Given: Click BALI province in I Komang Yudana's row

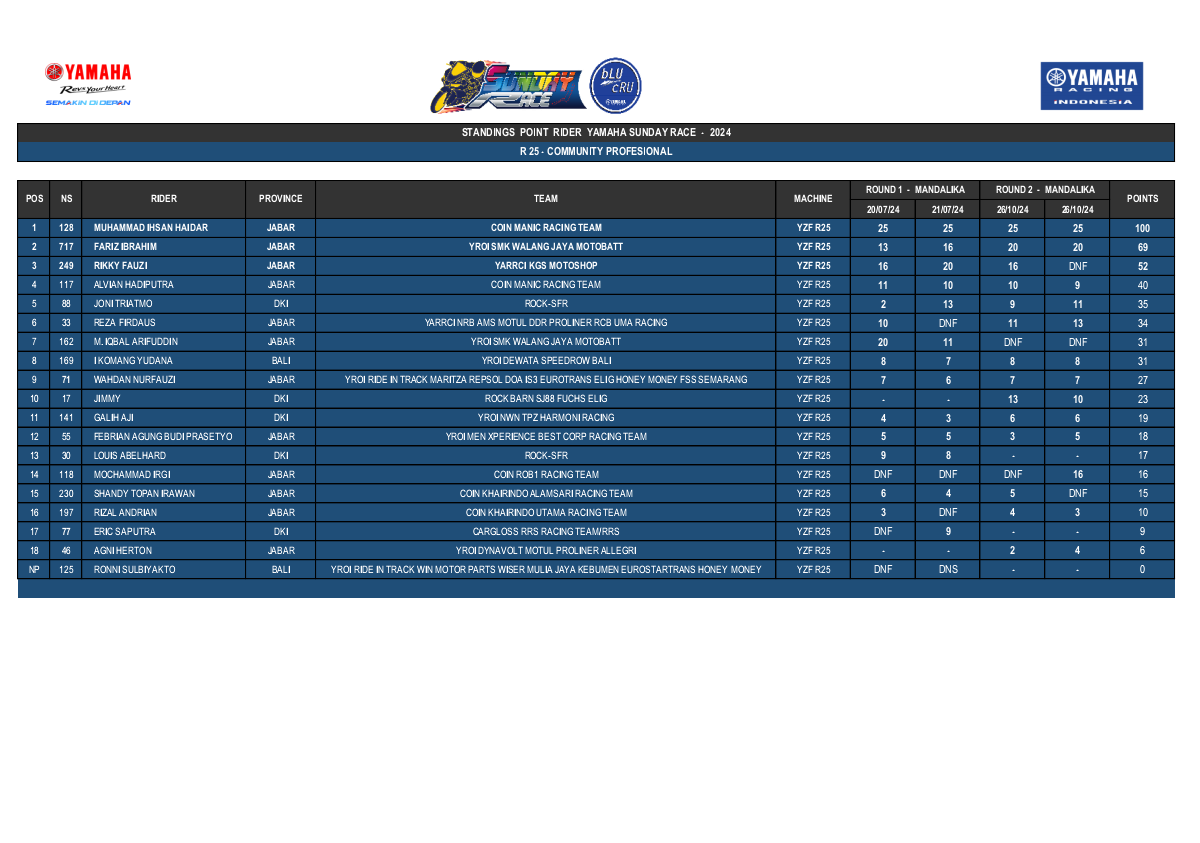Looking at the screenshot, I should pyautogui.click(x=281, y=361).
